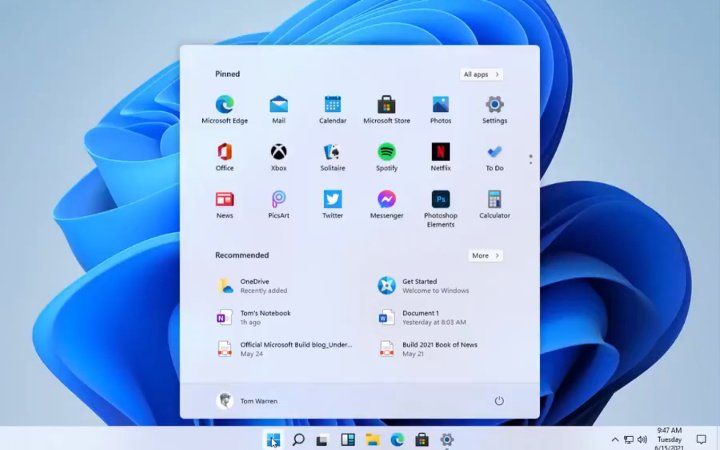Open Settings from the pinned grid
The height and width of the screenshot is (450, 720).
[495, 110]
